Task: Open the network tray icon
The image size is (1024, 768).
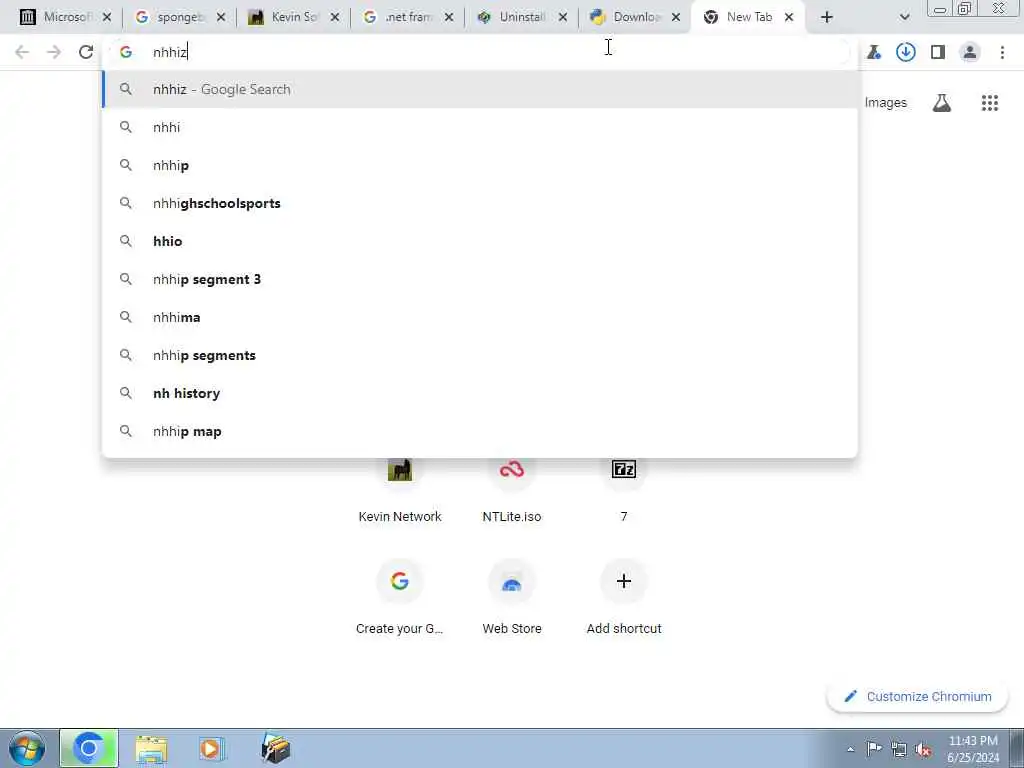Action: click(x=899, y=750)
